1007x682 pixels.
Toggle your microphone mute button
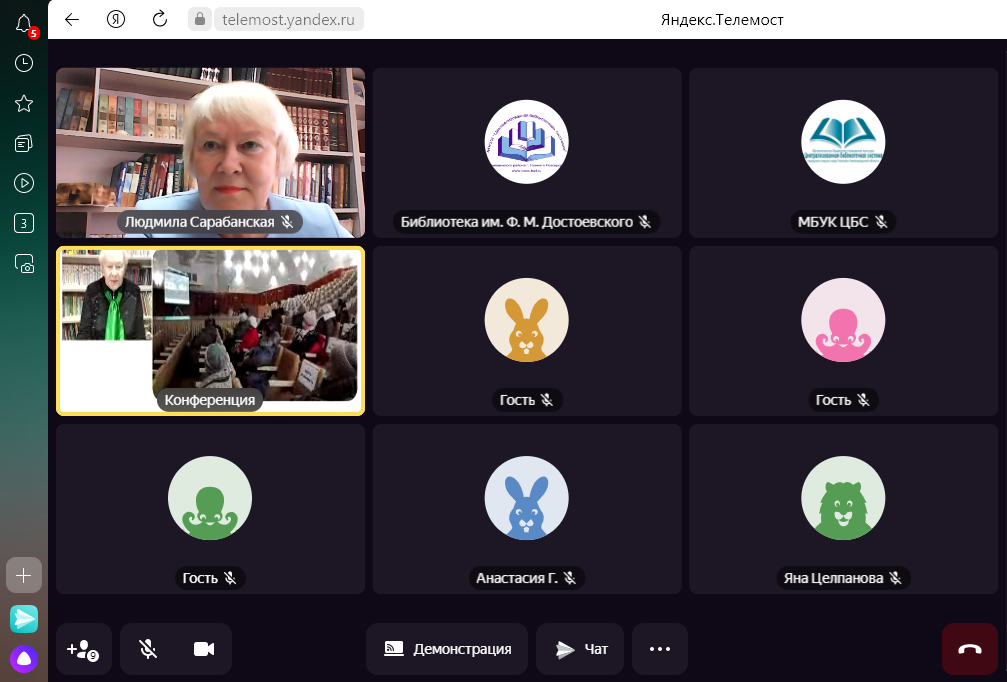148,649
